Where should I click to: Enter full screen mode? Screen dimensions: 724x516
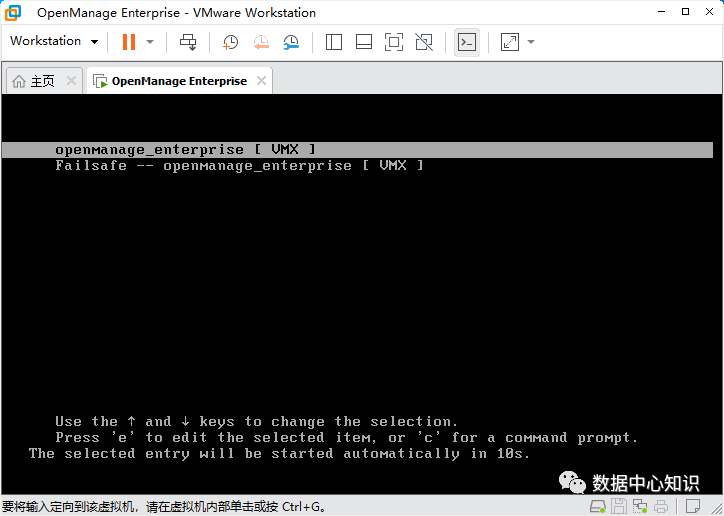coord(394,42)
